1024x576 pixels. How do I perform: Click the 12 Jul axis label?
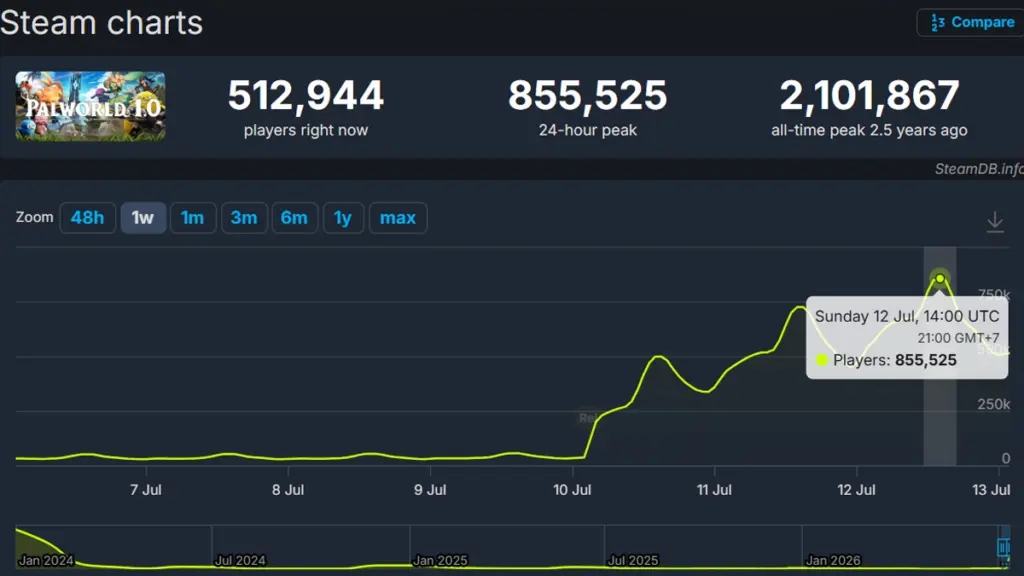[x=856, y=490]
